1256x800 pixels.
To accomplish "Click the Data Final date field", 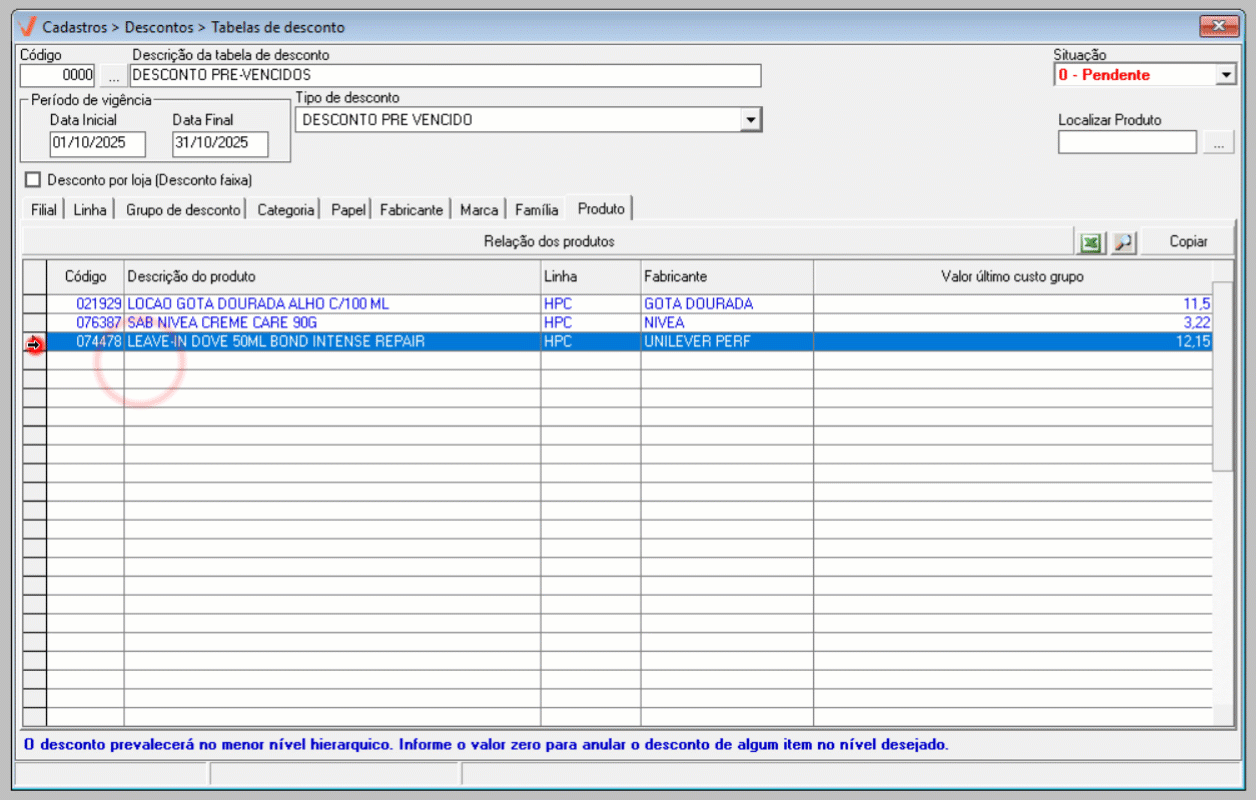I will click(x=220, y=143).
